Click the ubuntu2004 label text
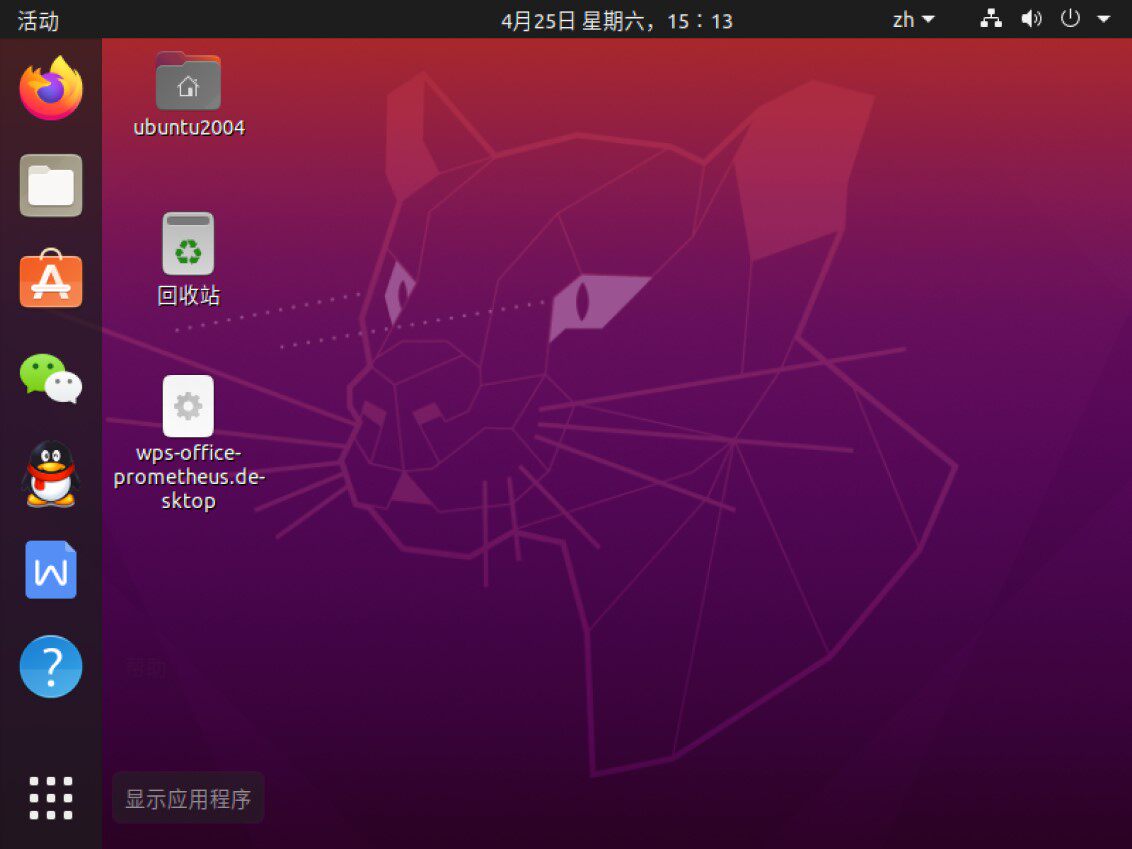Image resolution: width=1132 pixels, height=849 pixels. (189, 127)
